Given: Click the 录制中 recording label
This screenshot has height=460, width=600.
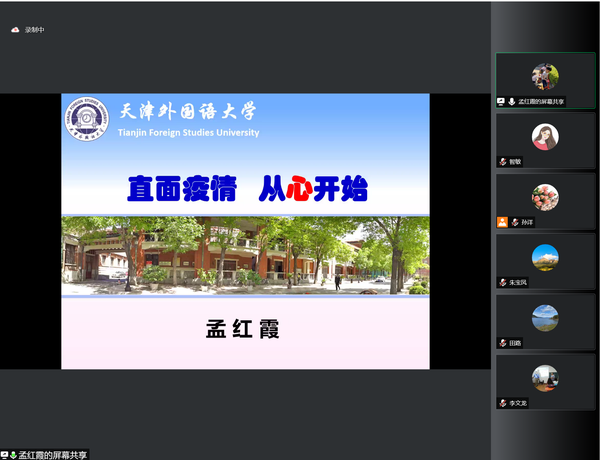Looking at the screenshot, I should [35, 30].
